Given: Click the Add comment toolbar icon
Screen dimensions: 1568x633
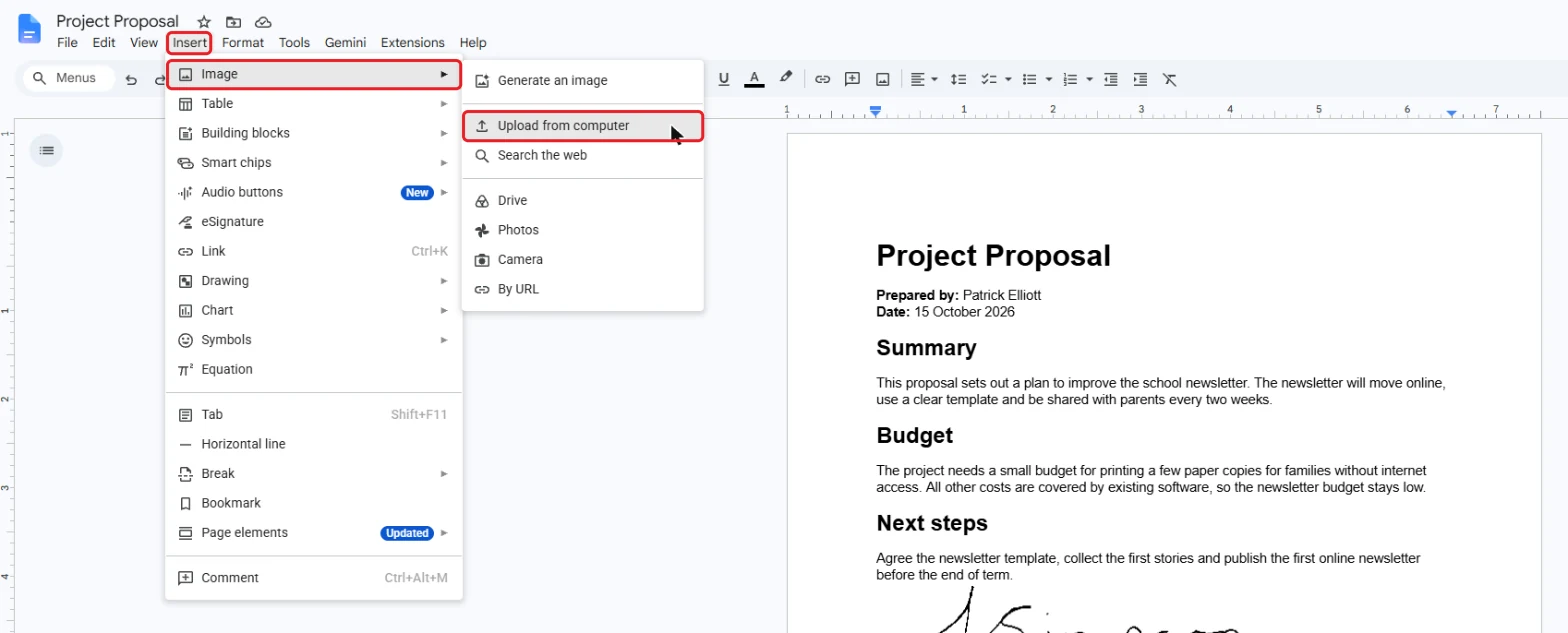Looking at the screenshot, I should [x=852, y=78].
